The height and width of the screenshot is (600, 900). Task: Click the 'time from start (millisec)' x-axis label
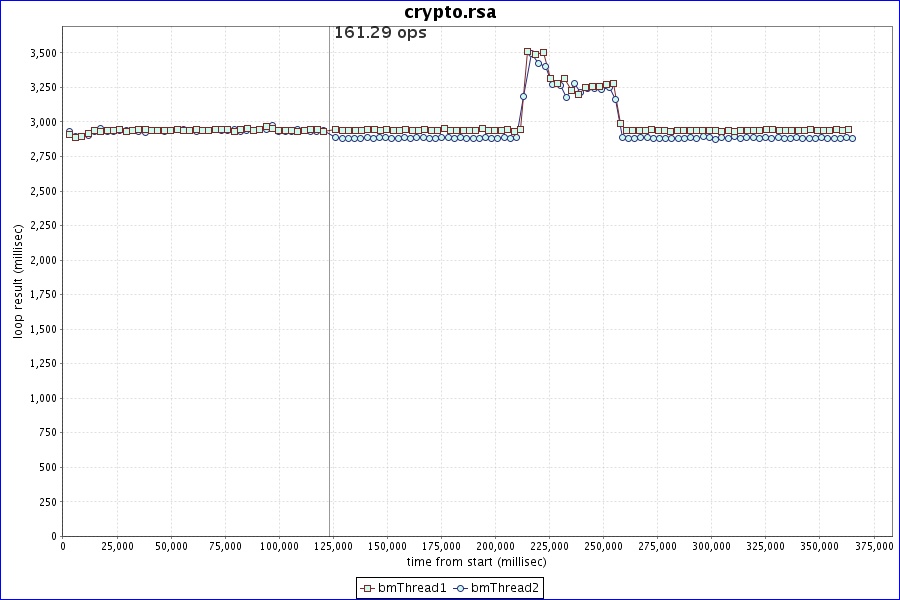pyautogui.click(x=477, y=562)
